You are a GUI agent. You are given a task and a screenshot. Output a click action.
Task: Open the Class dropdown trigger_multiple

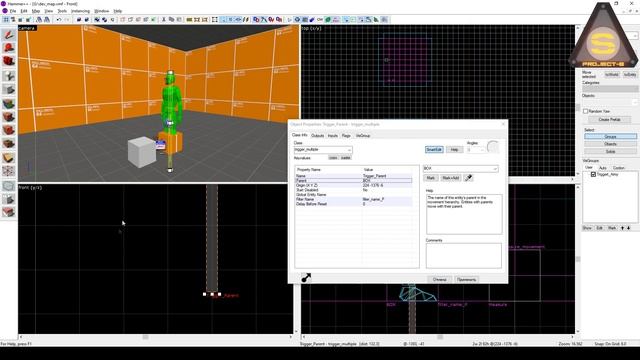coord(323,150)
